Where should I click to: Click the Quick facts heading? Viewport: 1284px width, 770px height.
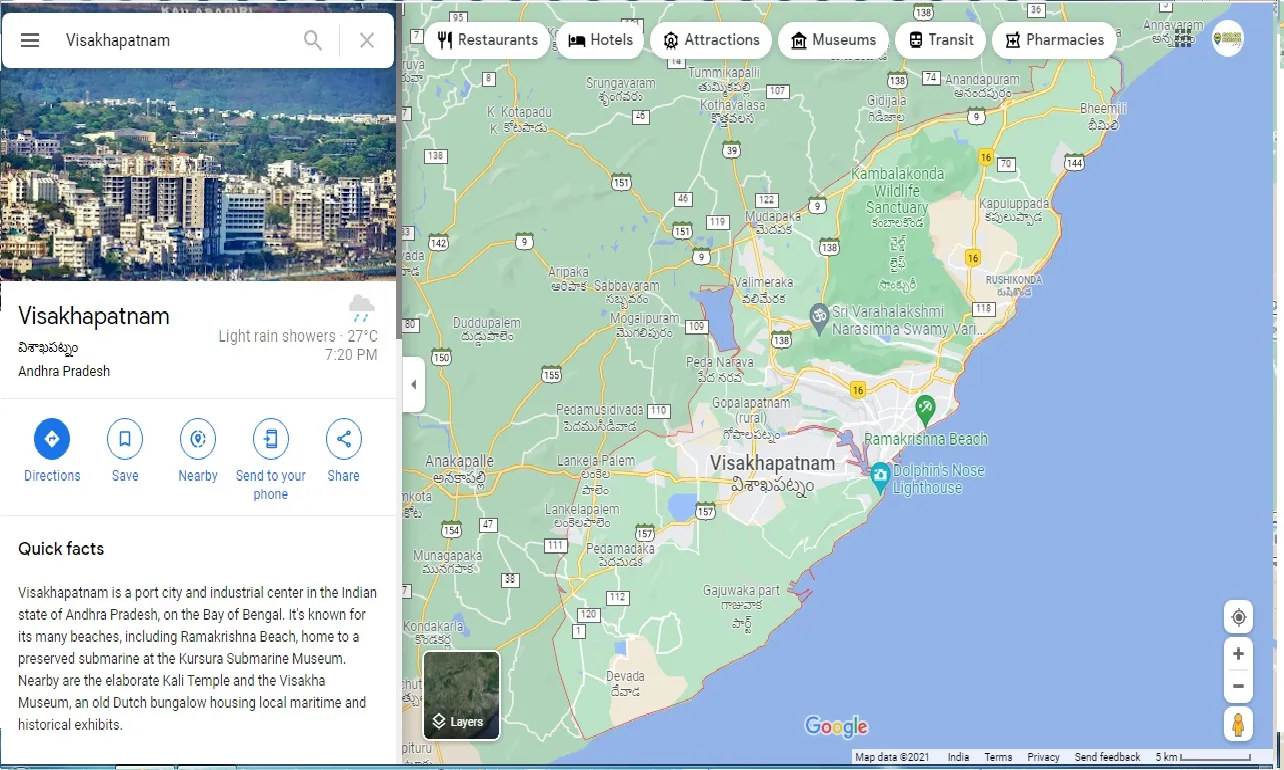(x=61, y=549)
